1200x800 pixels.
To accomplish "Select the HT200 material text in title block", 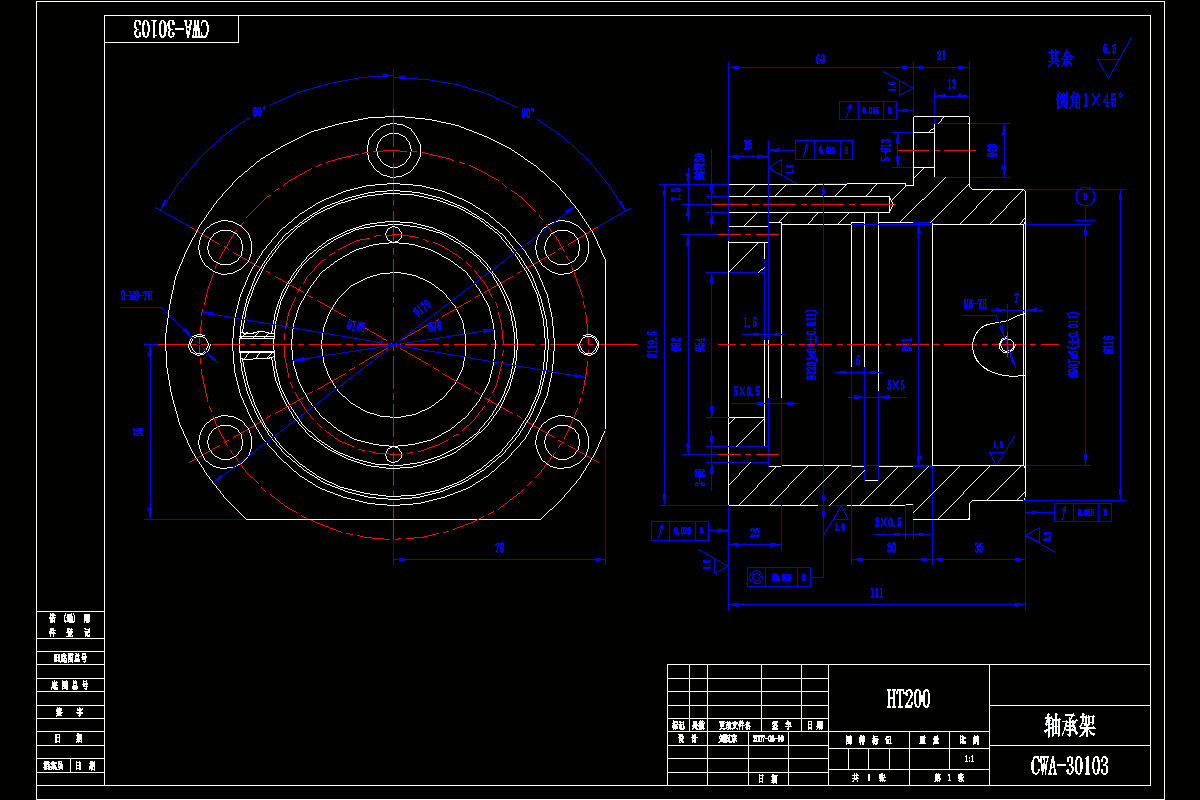I will tap(908, 699).
